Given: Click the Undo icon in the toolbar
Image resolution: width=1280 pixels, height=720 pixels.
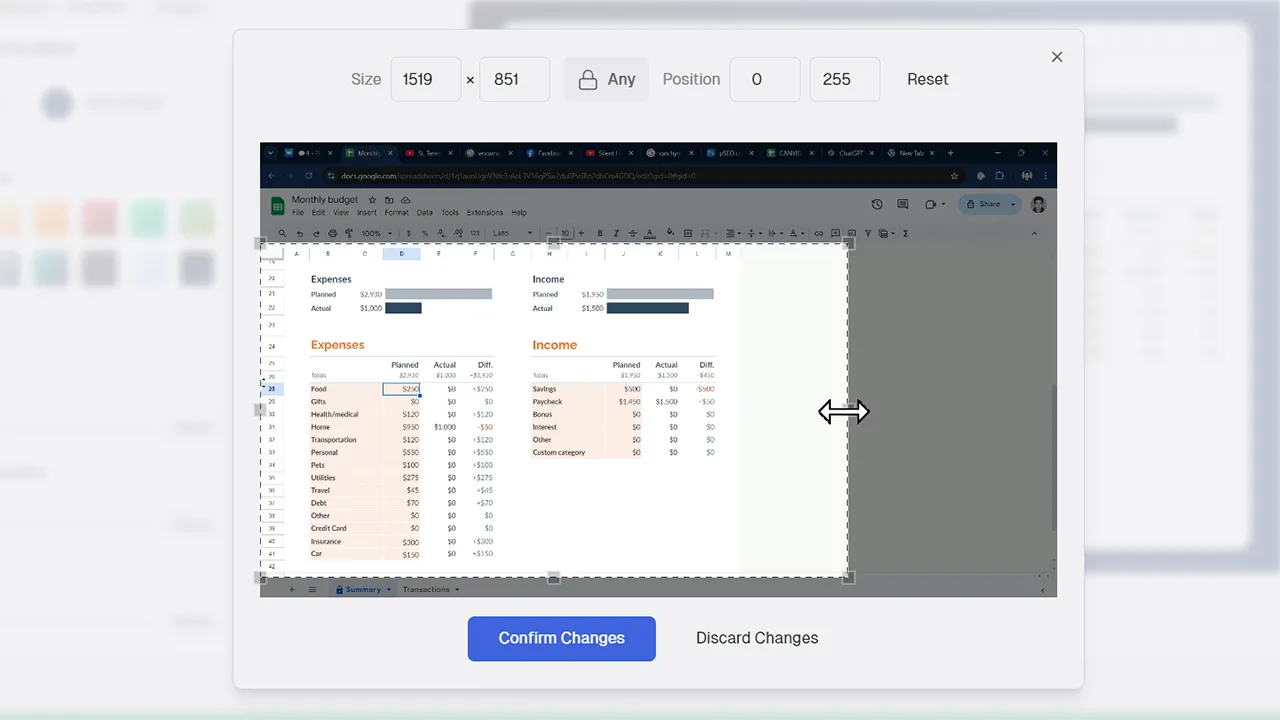Looking at the screenshot, I should (x=301, y=233).
